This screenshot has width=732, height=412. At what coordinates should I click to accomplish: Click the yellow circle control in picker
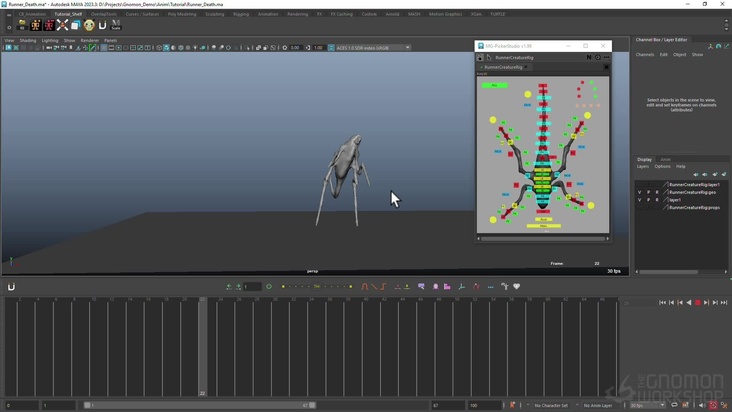(x=528, y=94)
